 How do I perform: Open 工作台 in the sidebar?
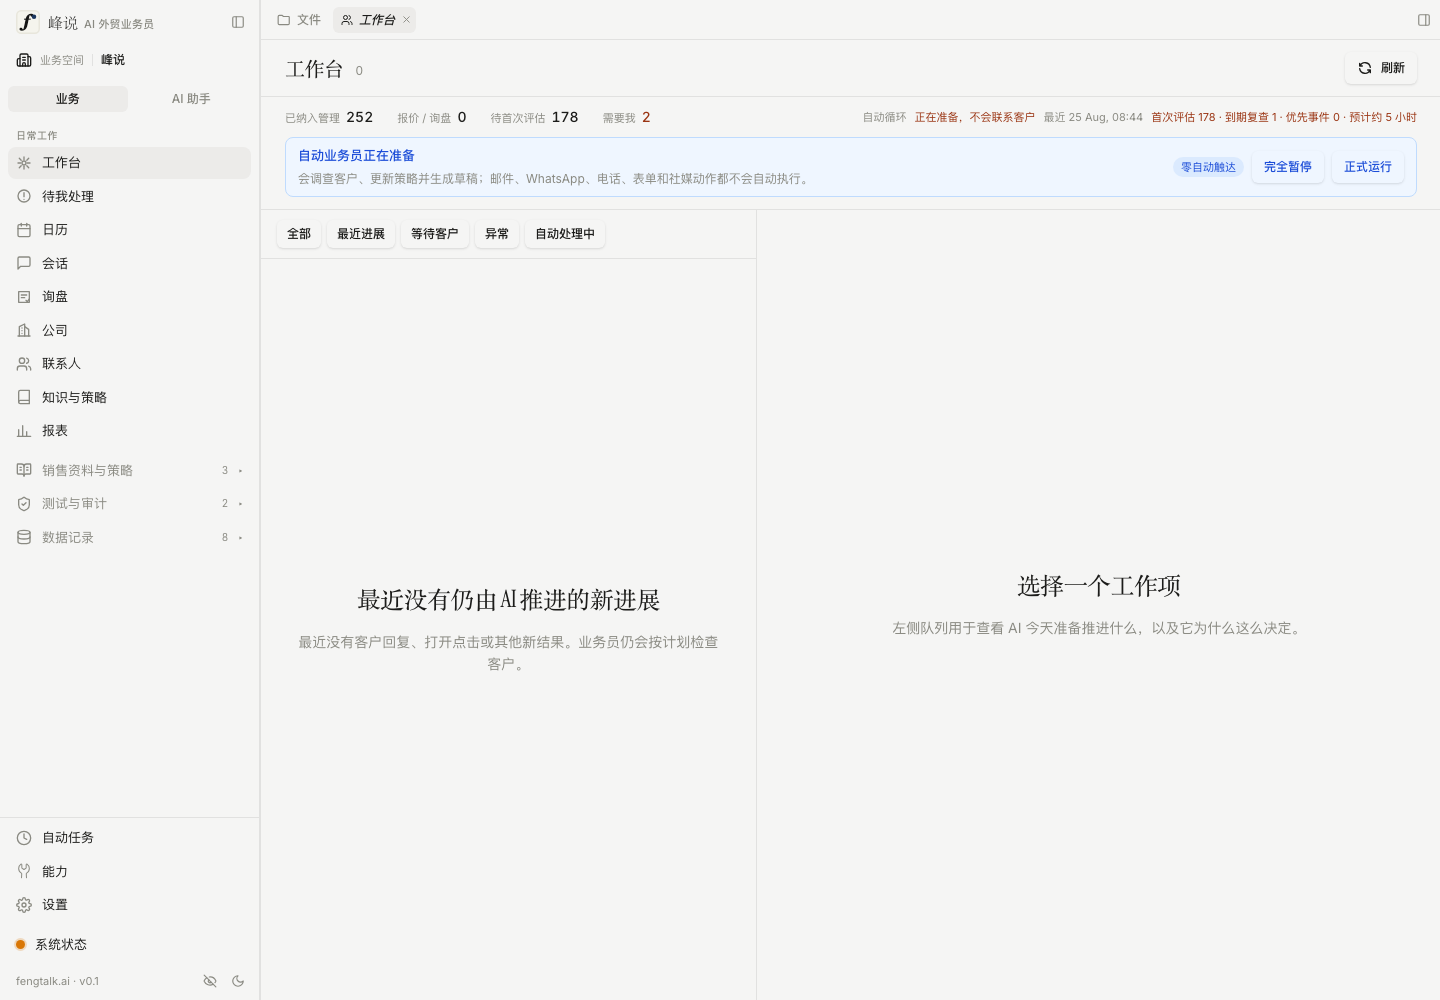coord(129,163)
